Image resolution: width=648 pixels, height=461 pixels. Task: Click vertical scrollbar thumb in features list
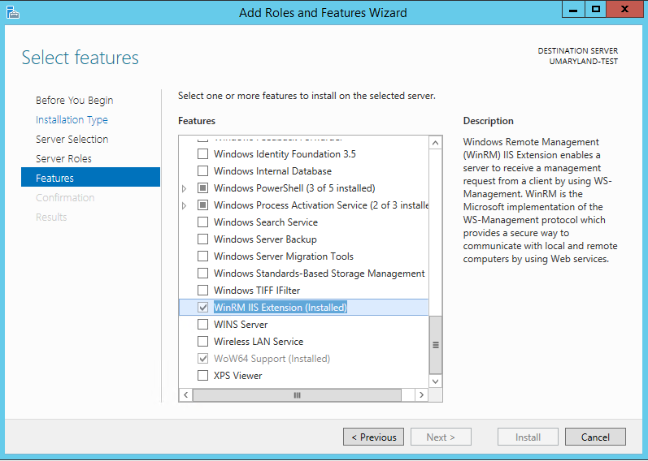coord(435,345)
